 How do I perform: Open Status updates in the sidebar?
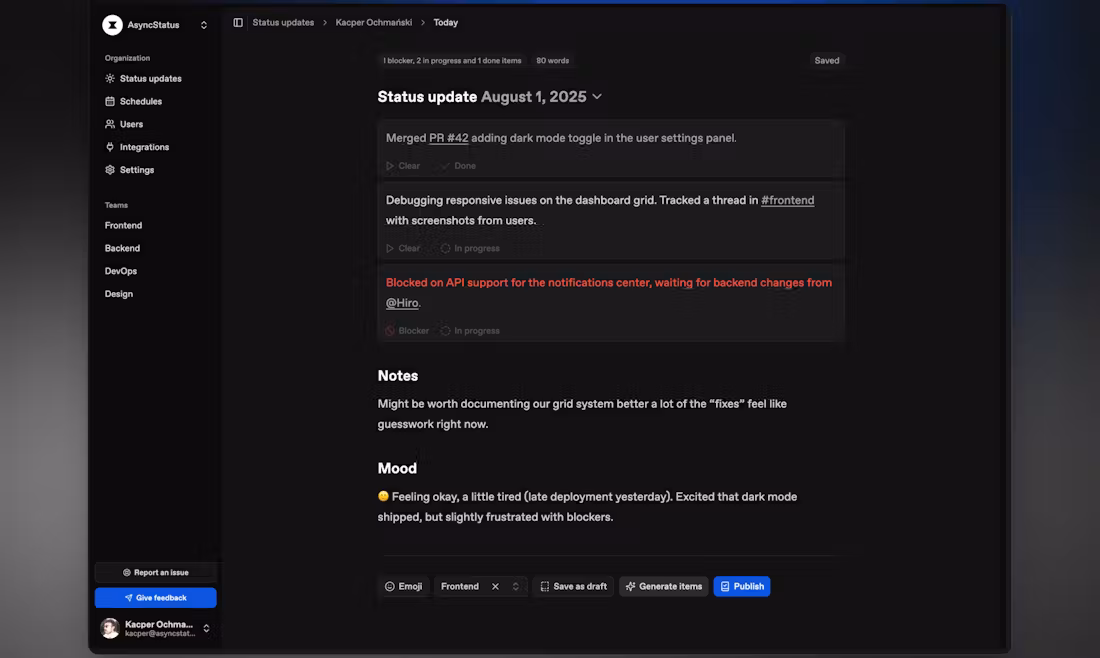[150, 78]
